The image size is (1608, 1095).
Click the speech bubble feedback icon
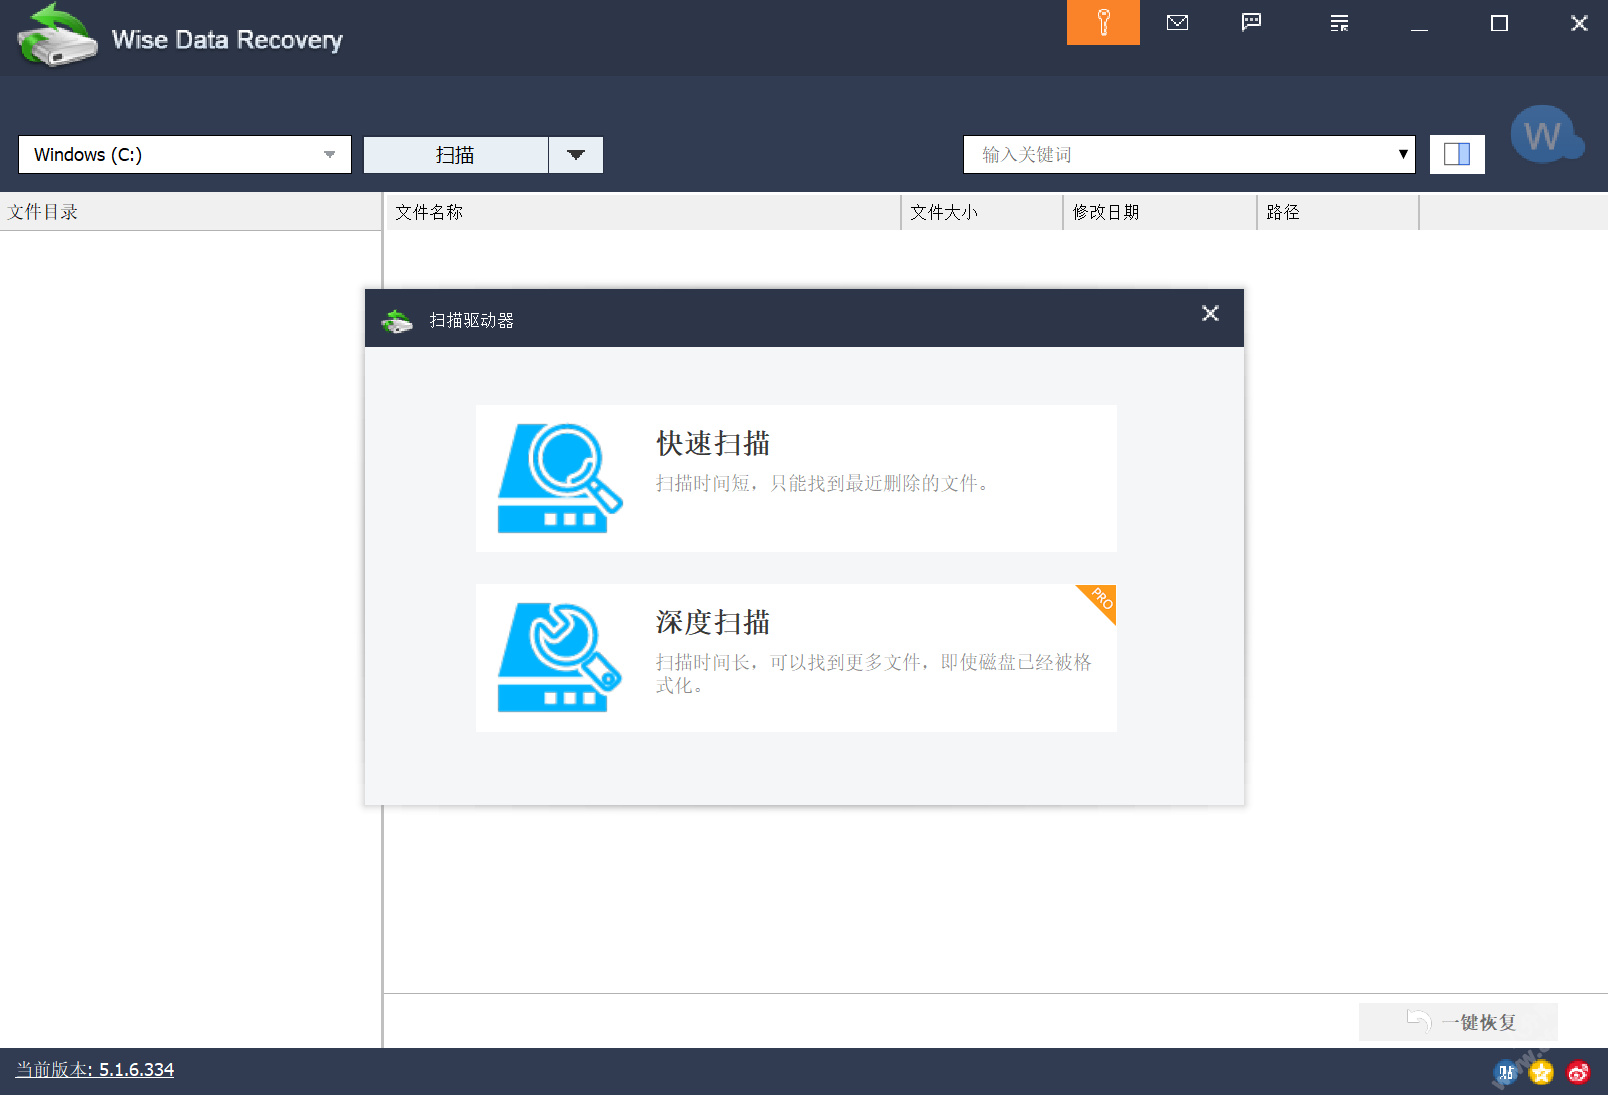tap(1251, 22)
